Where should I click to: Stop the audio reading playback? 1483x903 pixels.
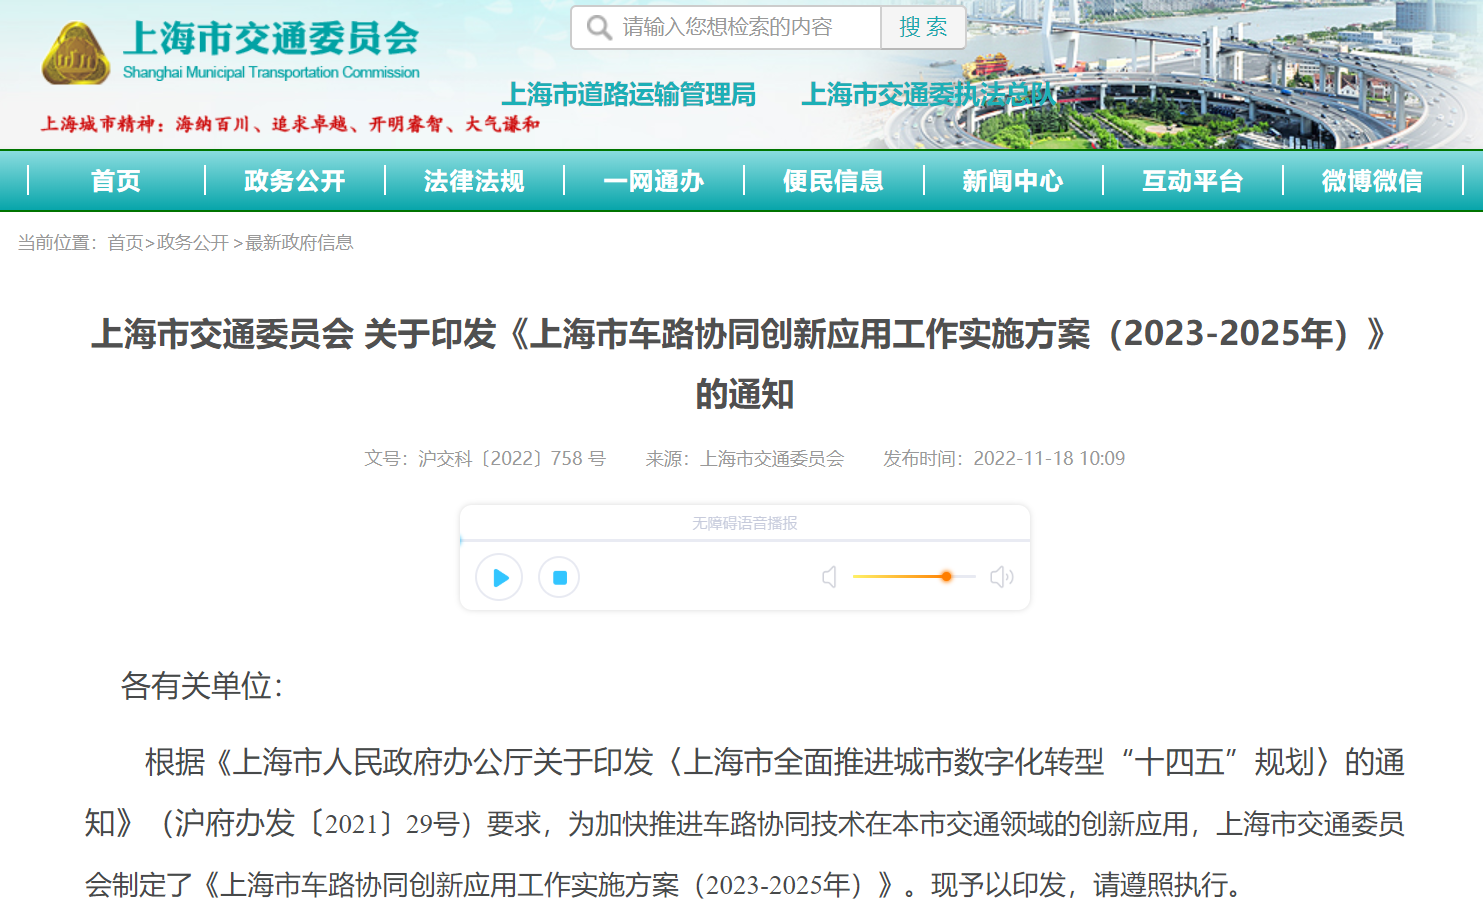559,577
